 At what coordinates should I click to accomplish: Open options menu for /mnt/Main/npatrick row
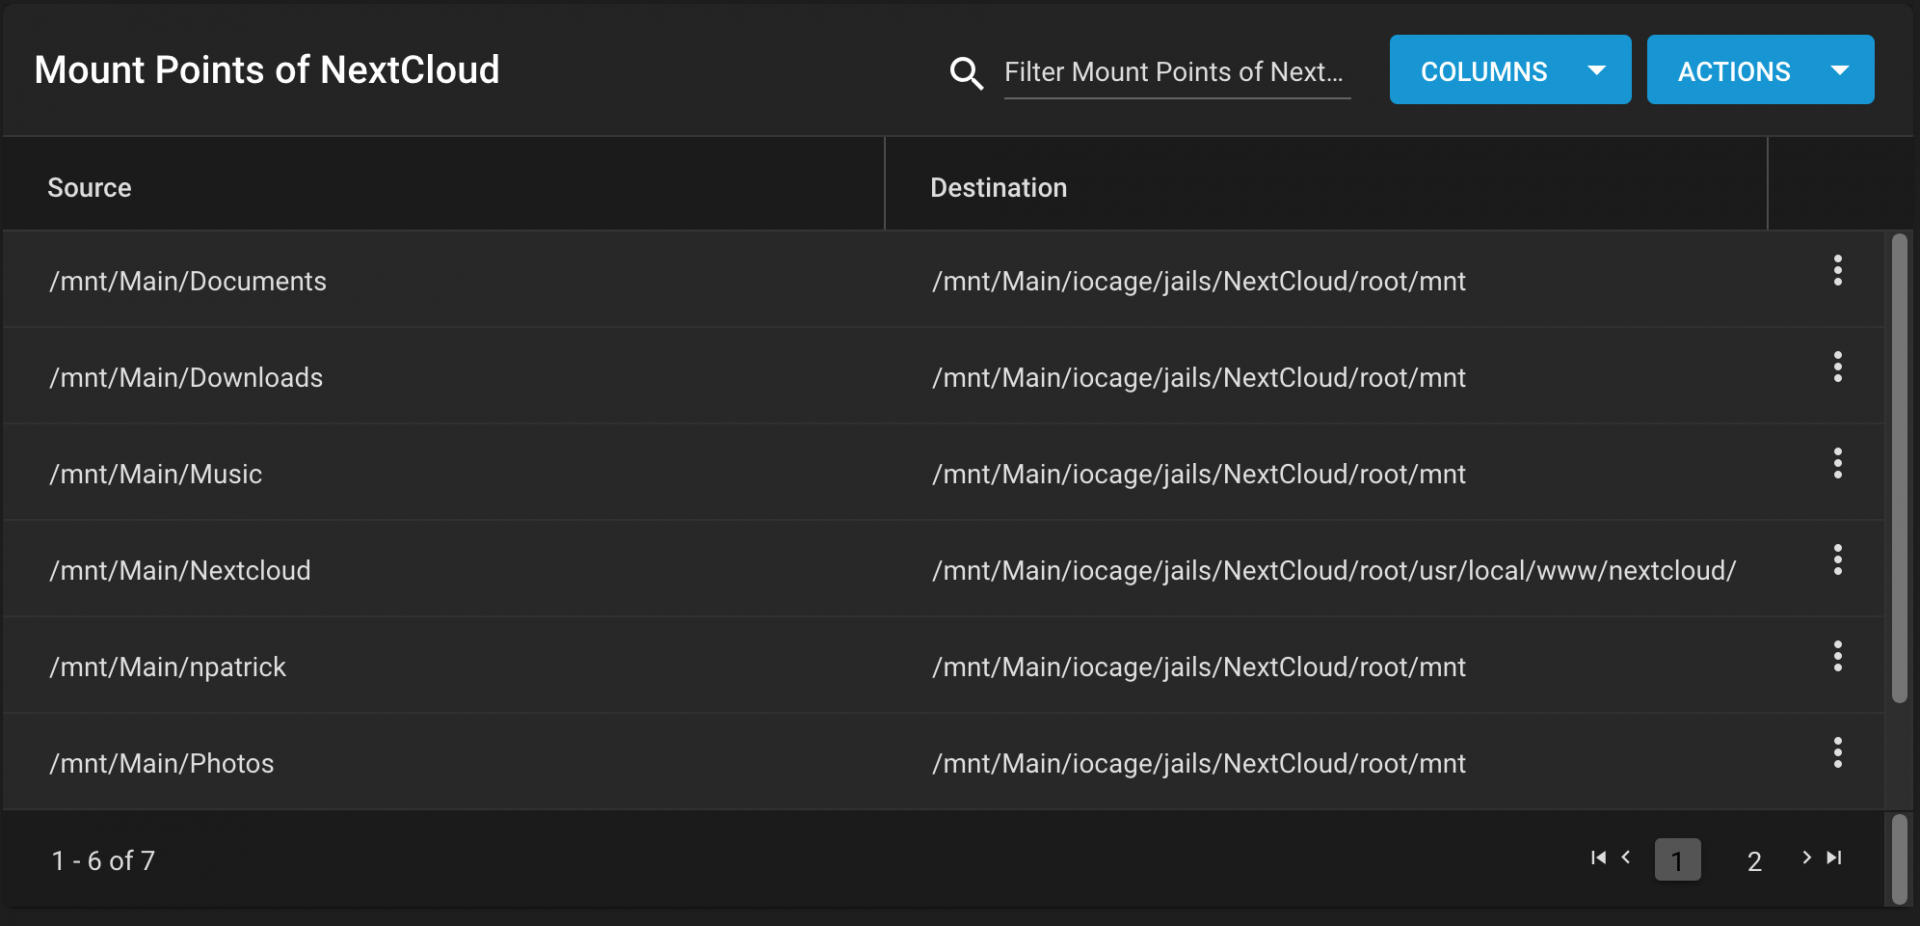pyautogui.click(x=1837, y=656)
